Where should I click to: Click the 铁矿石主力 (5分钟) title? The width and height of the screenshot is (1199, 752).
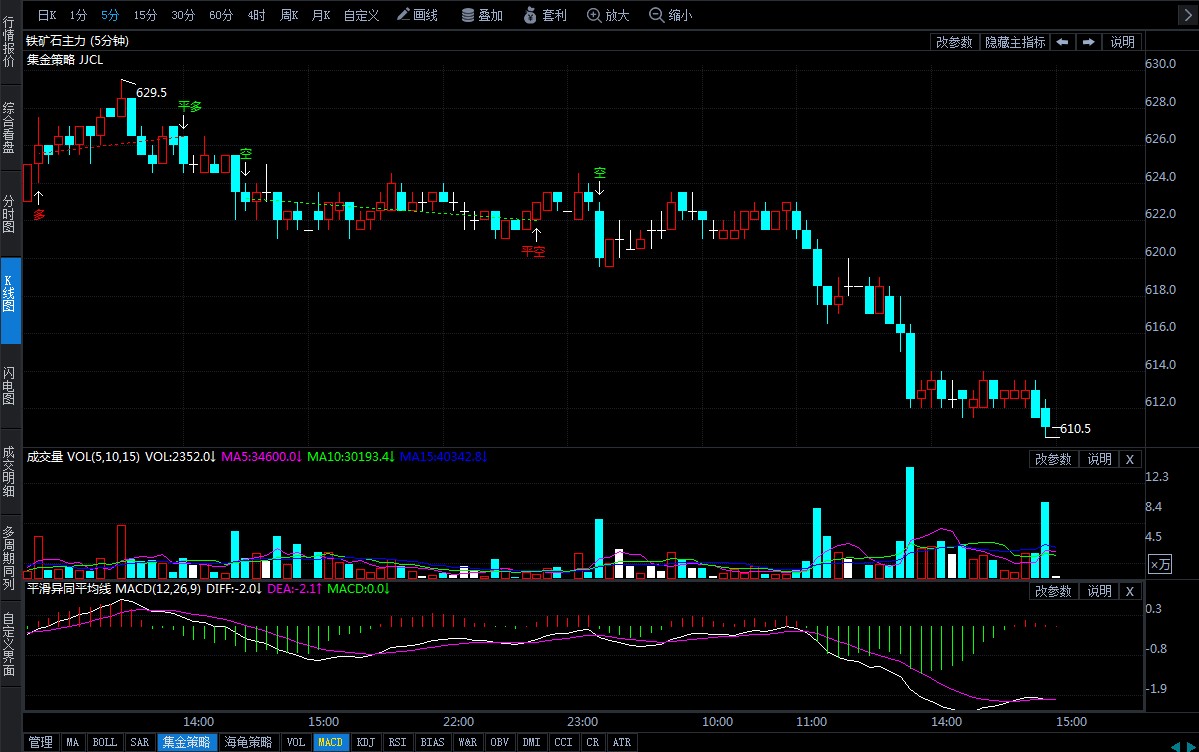[78, 41]
